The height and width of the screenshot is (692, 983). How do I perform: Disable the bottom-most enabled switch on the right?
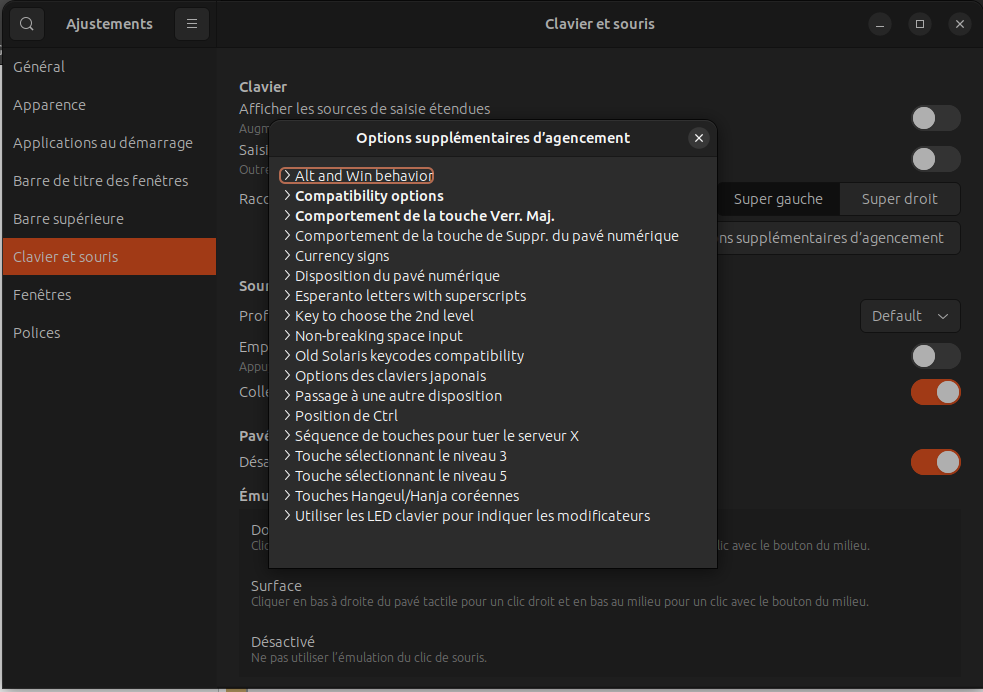tap(935, 462)
